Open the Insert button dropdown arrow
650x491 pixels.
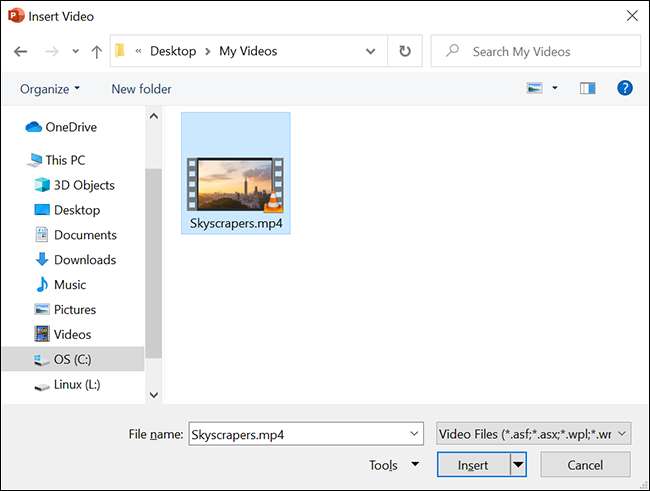(x=518, y=465)
